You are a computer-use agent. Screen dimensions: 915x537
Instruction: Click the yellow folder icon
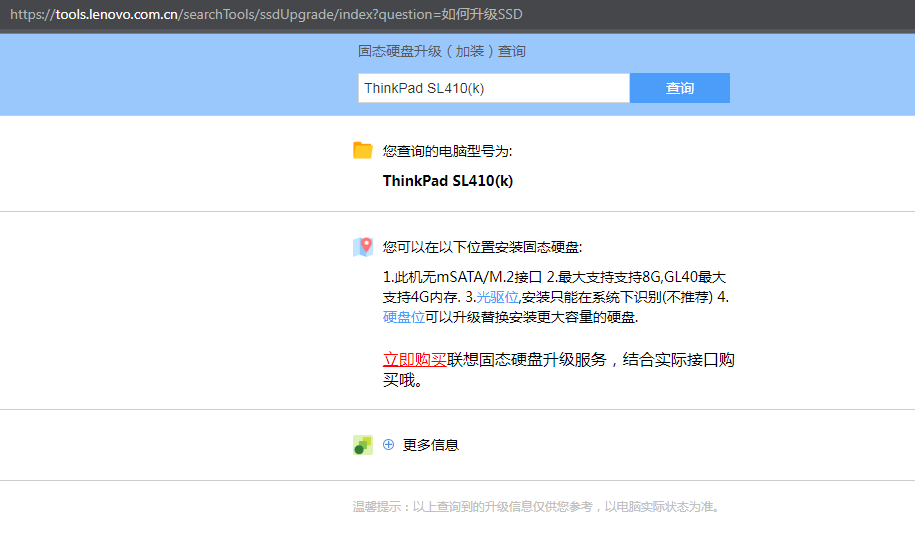pyautogui.click(x=362, y=151)
